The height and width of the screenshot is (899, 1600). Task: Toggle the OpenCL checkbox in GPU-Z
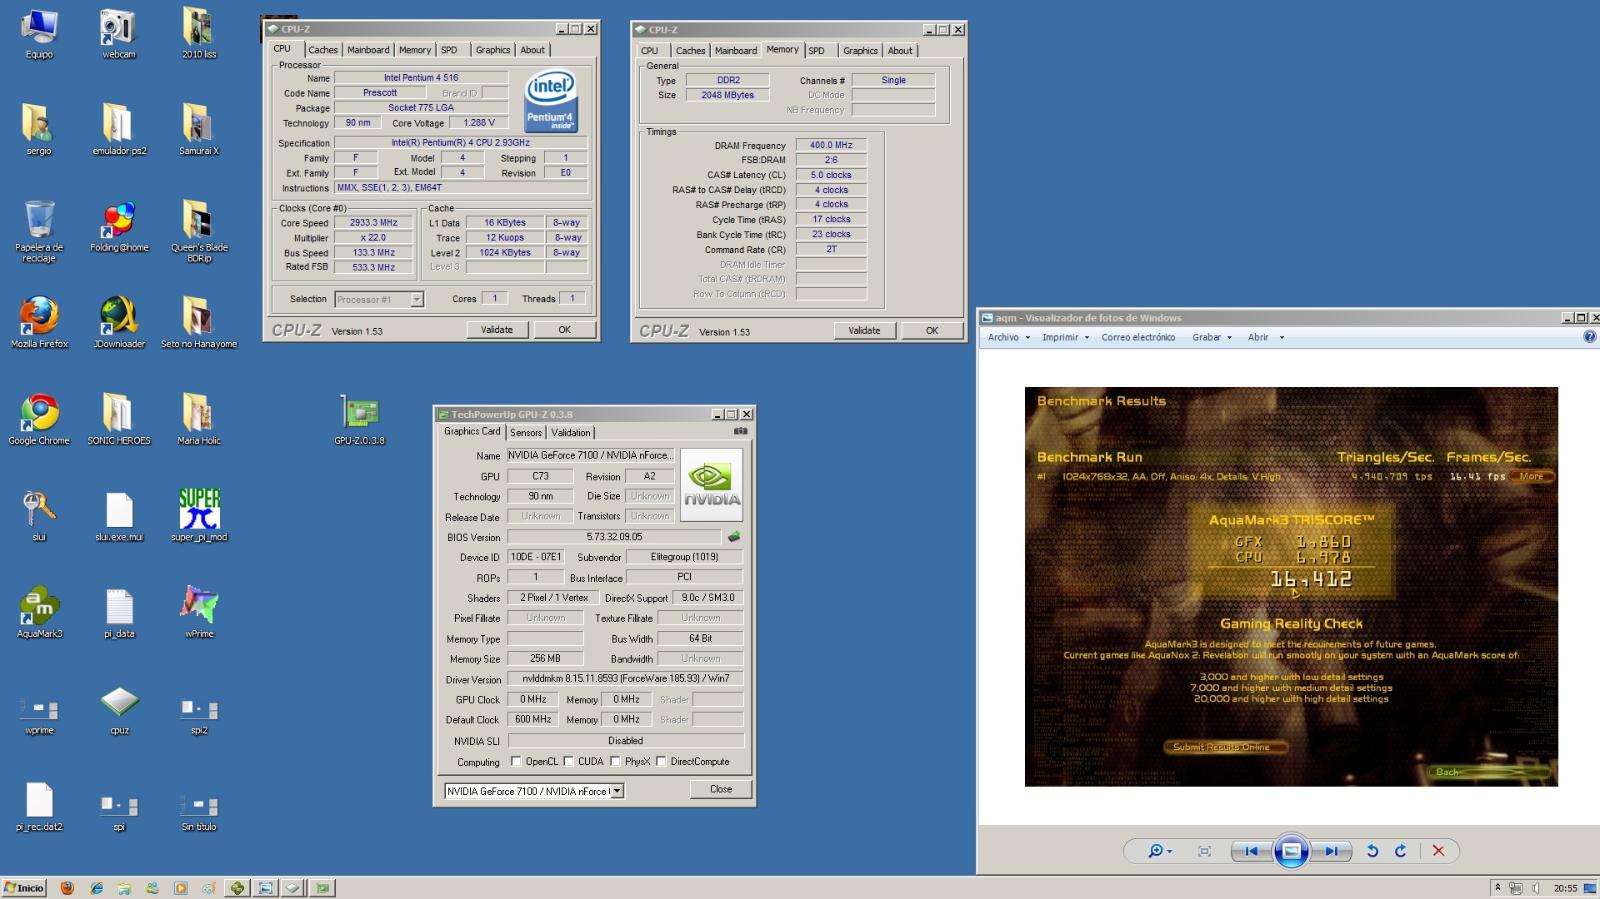(516, 761)
